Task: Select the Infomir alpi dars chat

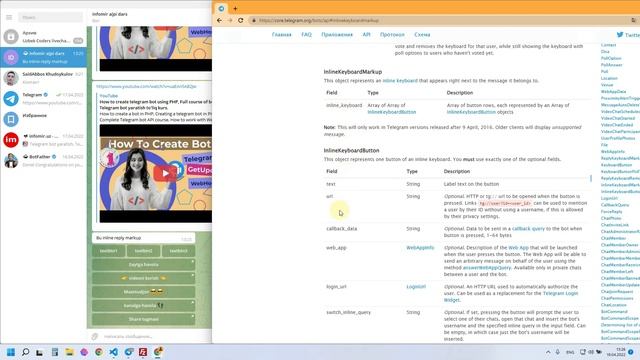Action: (43, 57)
